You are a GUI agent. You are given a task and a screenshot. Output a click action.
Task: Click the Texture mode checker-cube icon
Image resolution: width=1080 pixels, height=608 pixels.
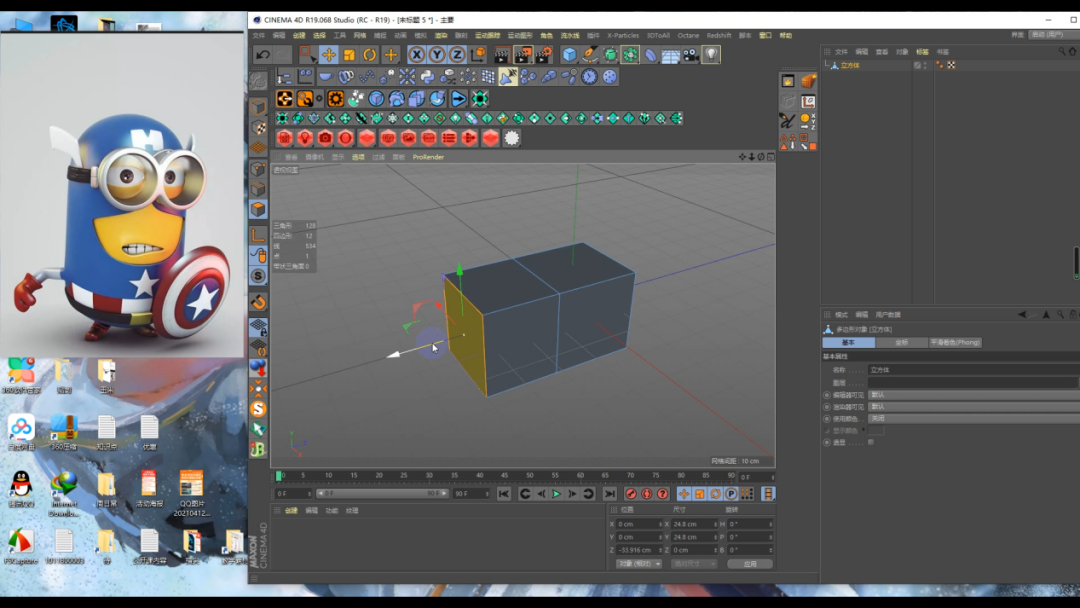click(258, 128)
